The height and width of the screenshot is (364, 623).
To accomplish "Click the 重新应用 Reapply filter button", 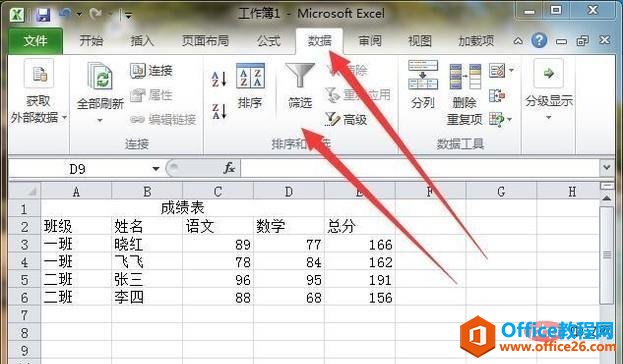I will [x=357, y=95].
